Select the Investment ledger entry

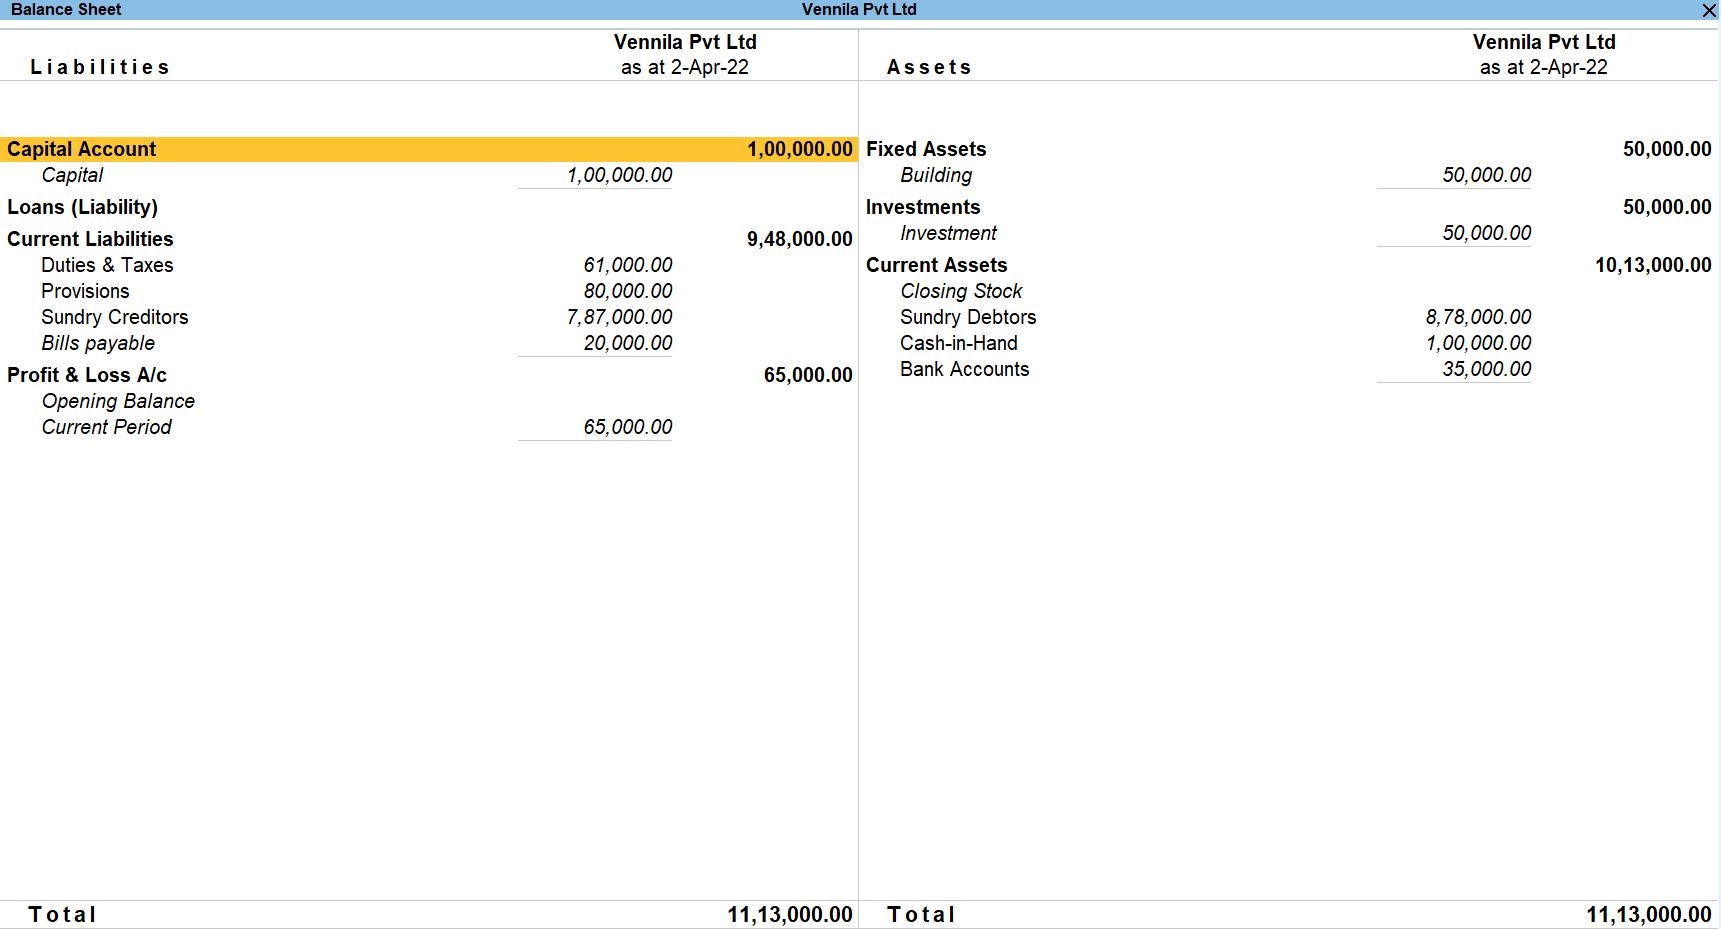(948, 233)
